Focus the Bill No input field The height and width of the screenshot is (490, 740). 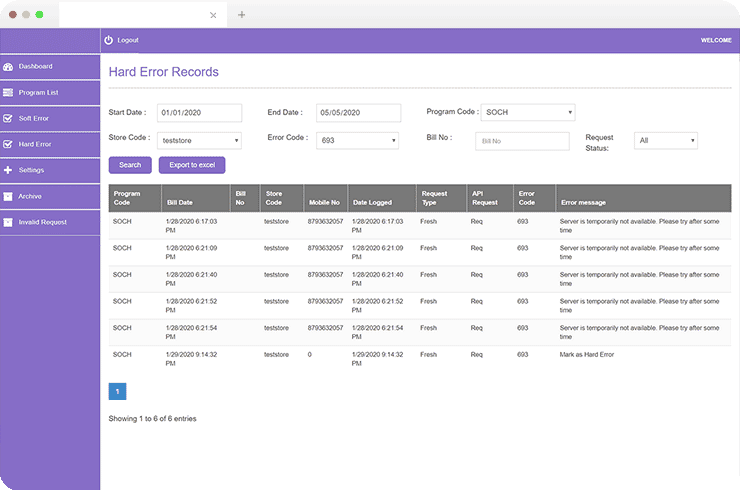(x=521, y=141)
